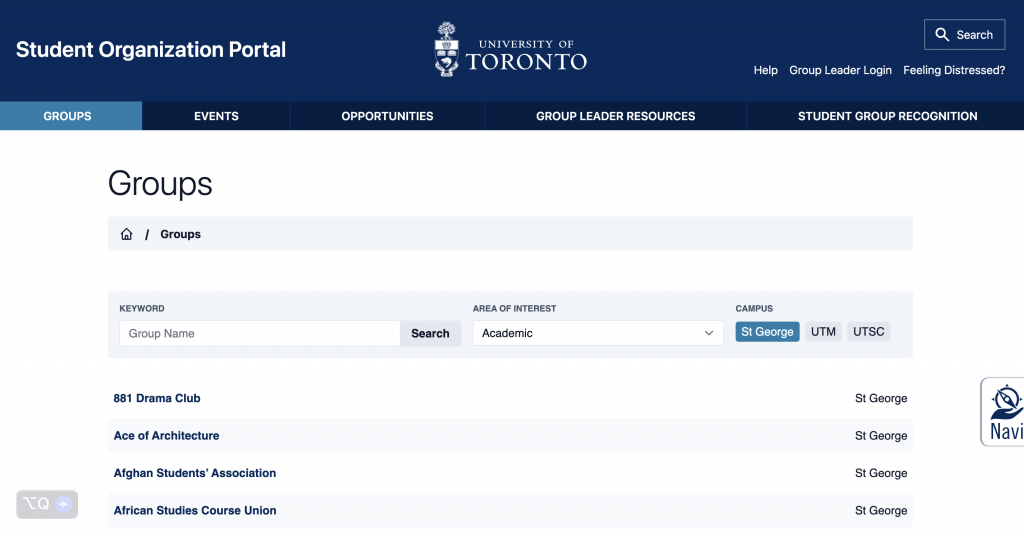Click the Help link
The height and width of the screenshot is (536, 1024).
click(x=765, y=70)
